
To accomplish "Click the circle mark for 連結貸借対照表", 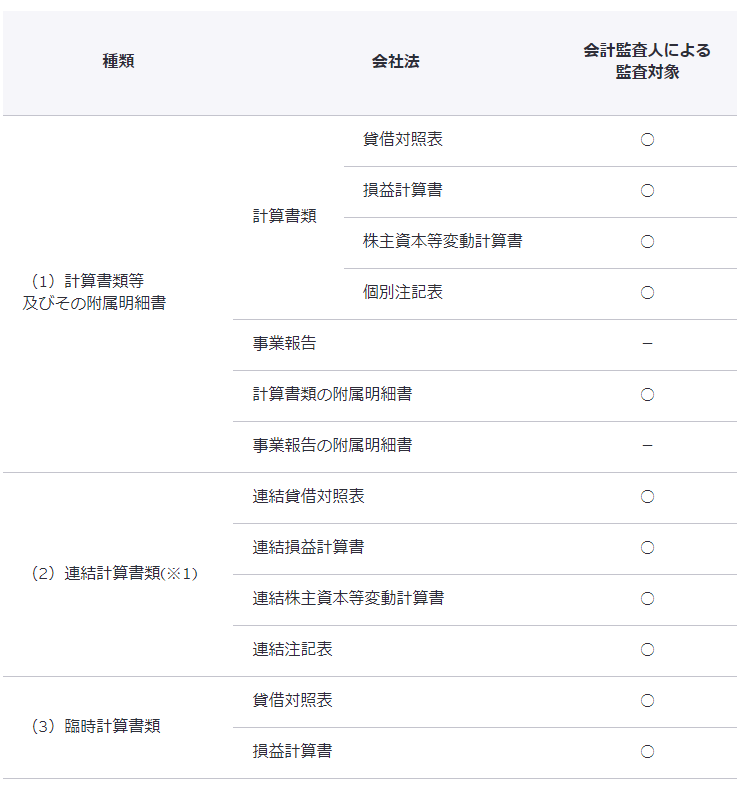I will (647, 497).
